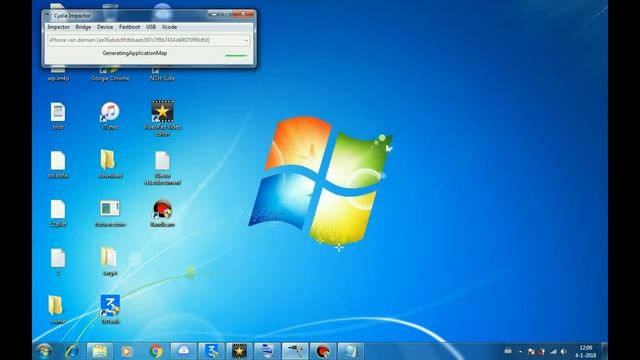Open the Windows Start menu
The image size is (640, 360).
pos(44,351)
